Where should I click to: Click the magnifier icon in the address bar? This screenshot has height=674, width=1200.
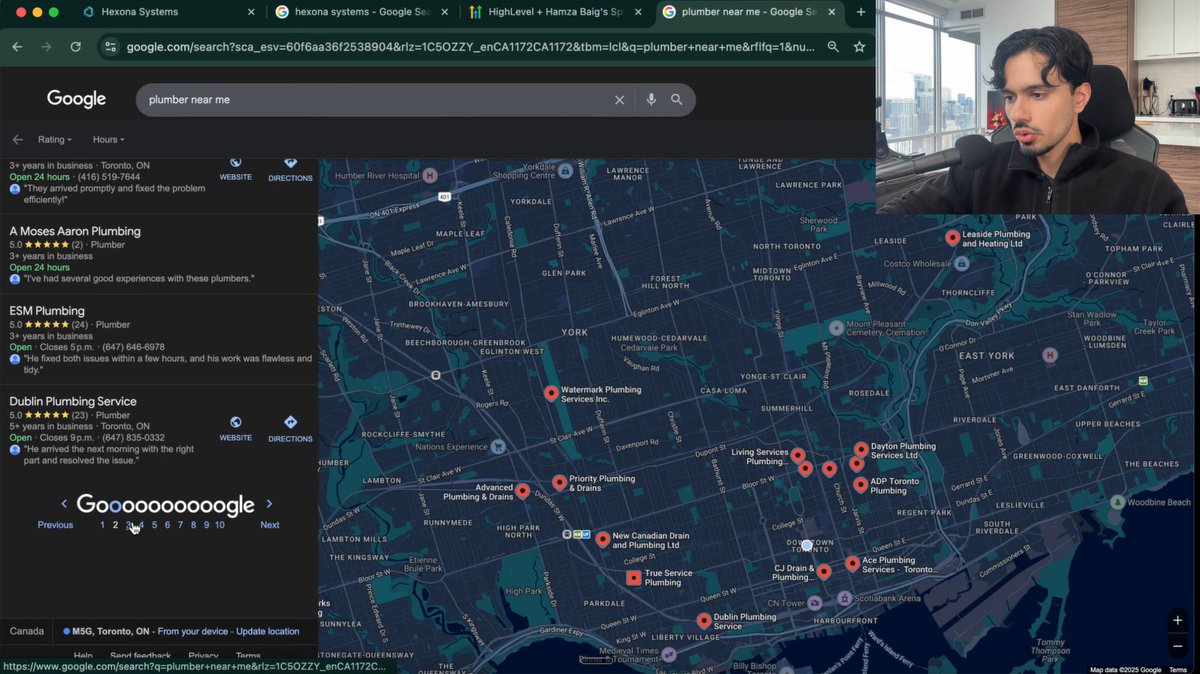click(x=833, y=47)
